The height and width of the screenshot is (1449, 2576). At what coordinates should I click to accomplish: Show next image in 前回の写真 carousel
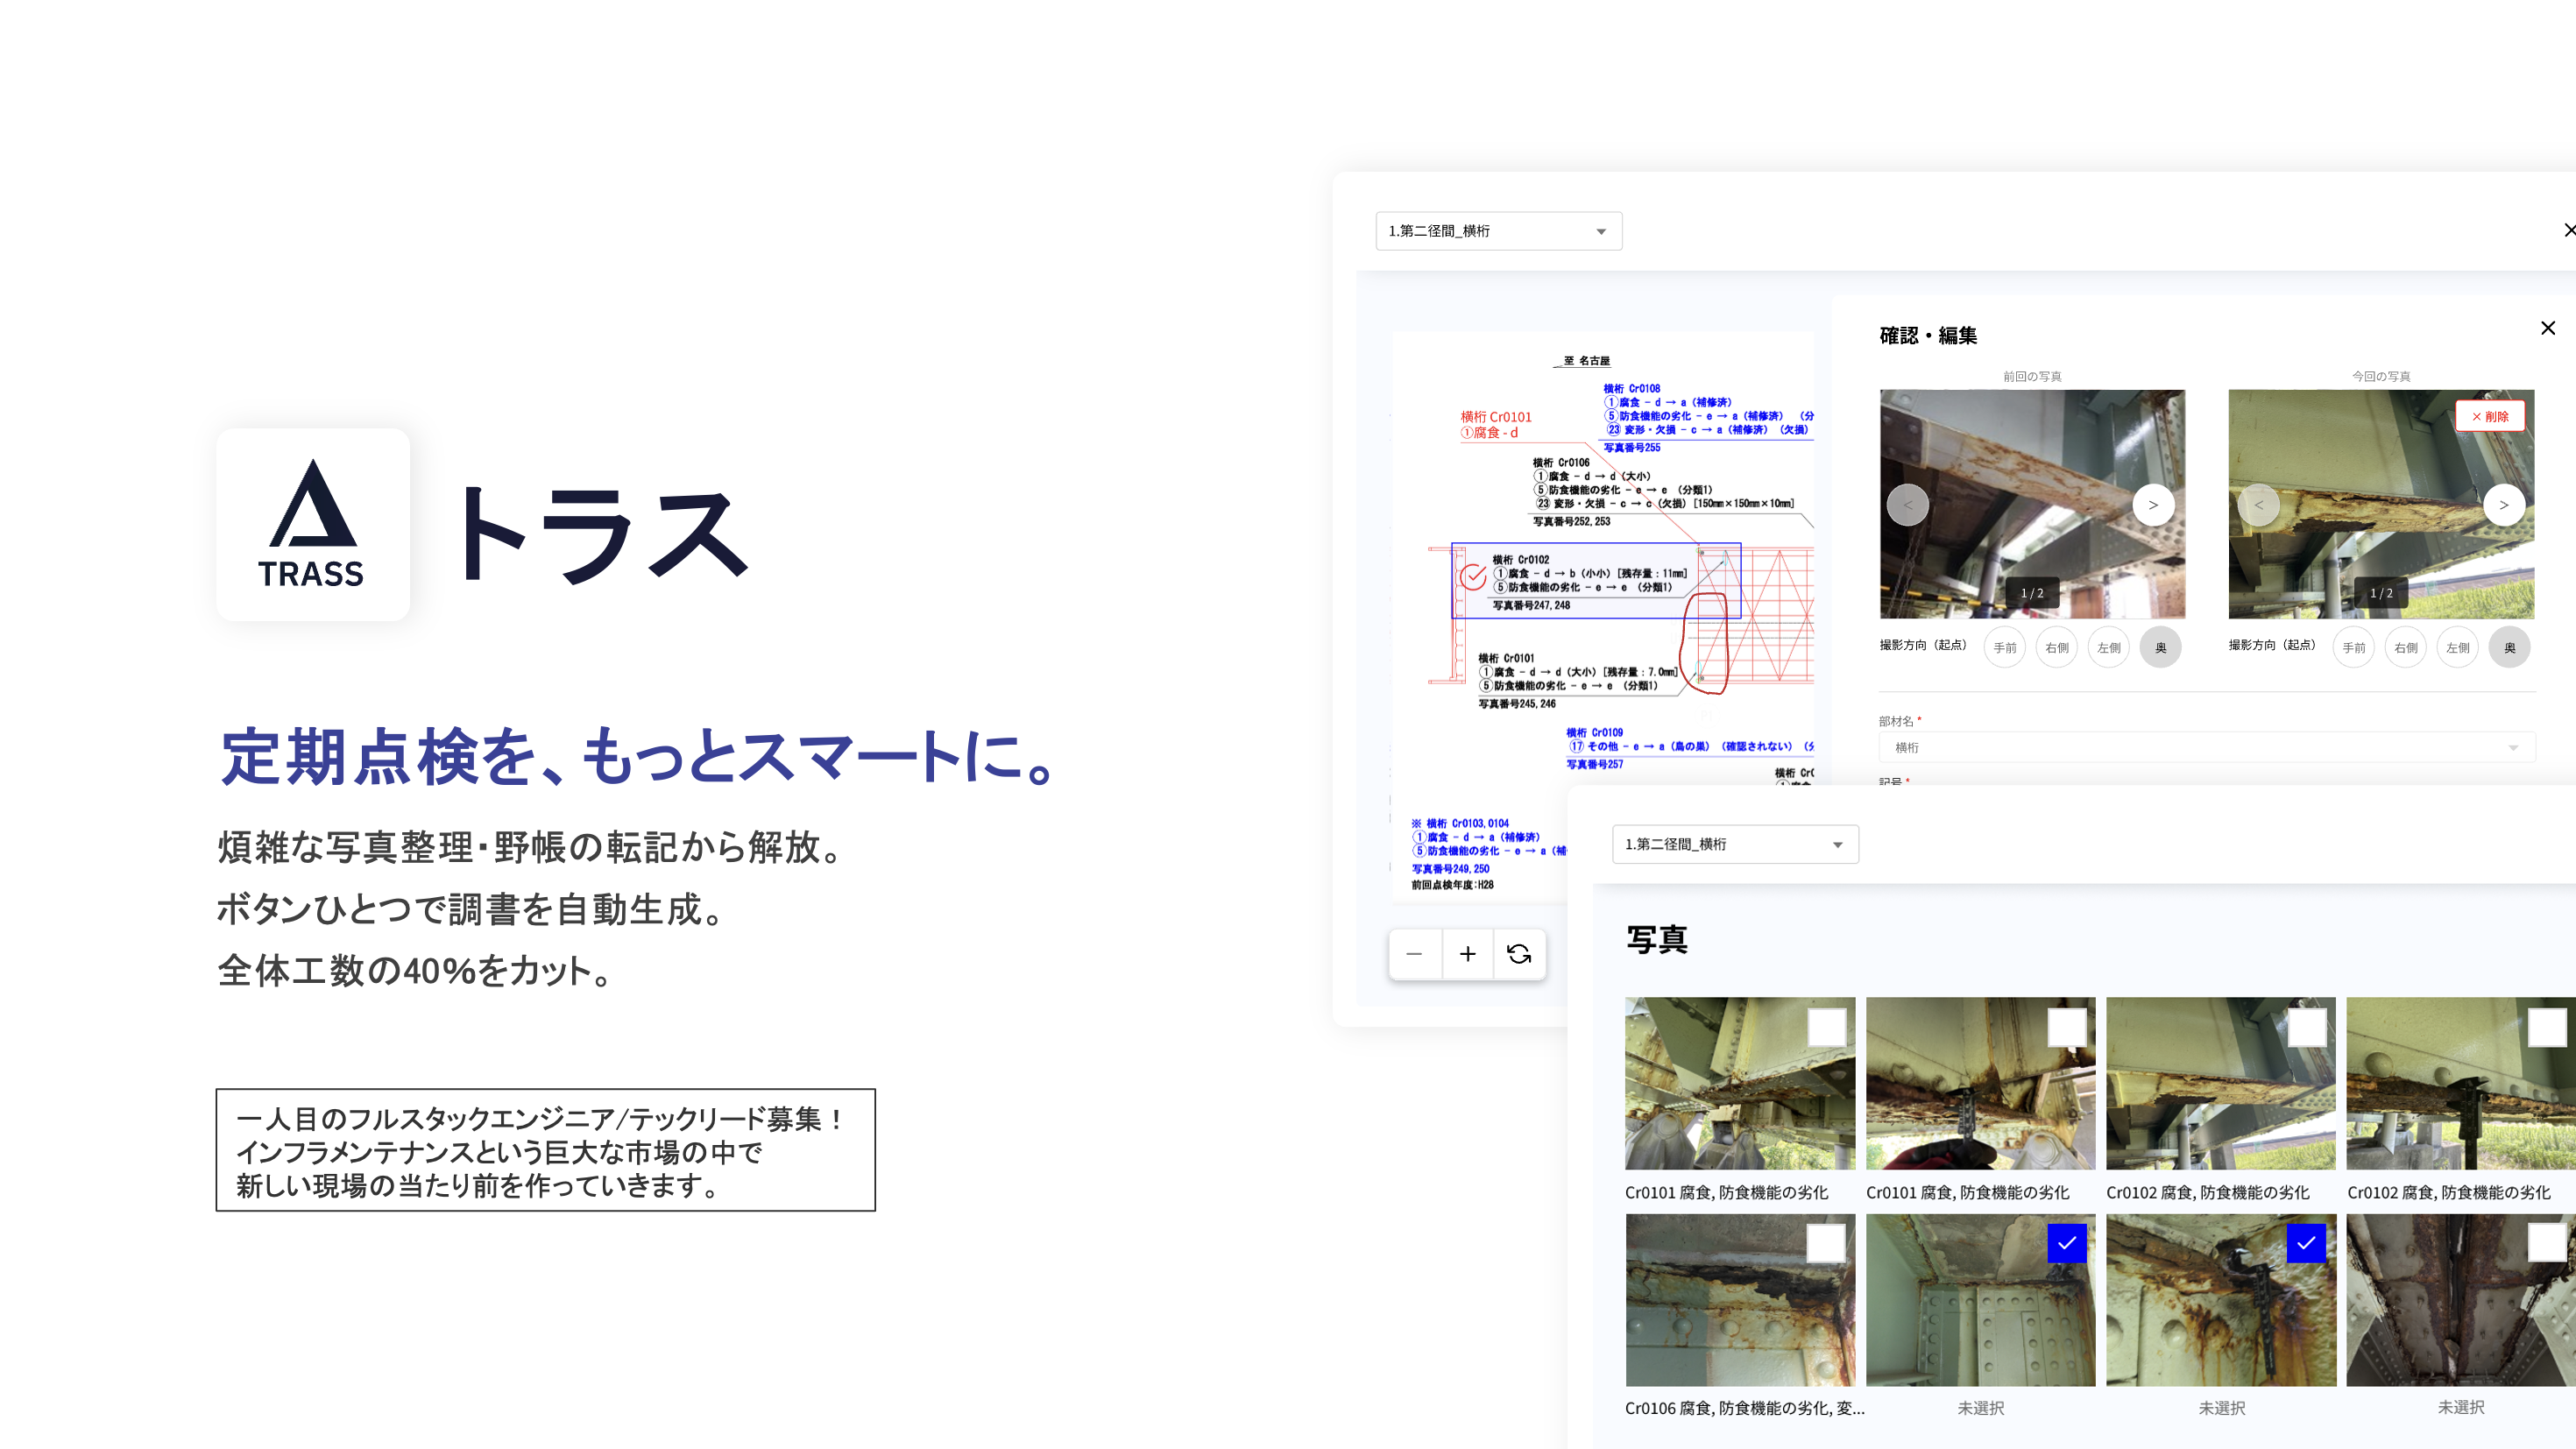click(x=2153, y=504)
